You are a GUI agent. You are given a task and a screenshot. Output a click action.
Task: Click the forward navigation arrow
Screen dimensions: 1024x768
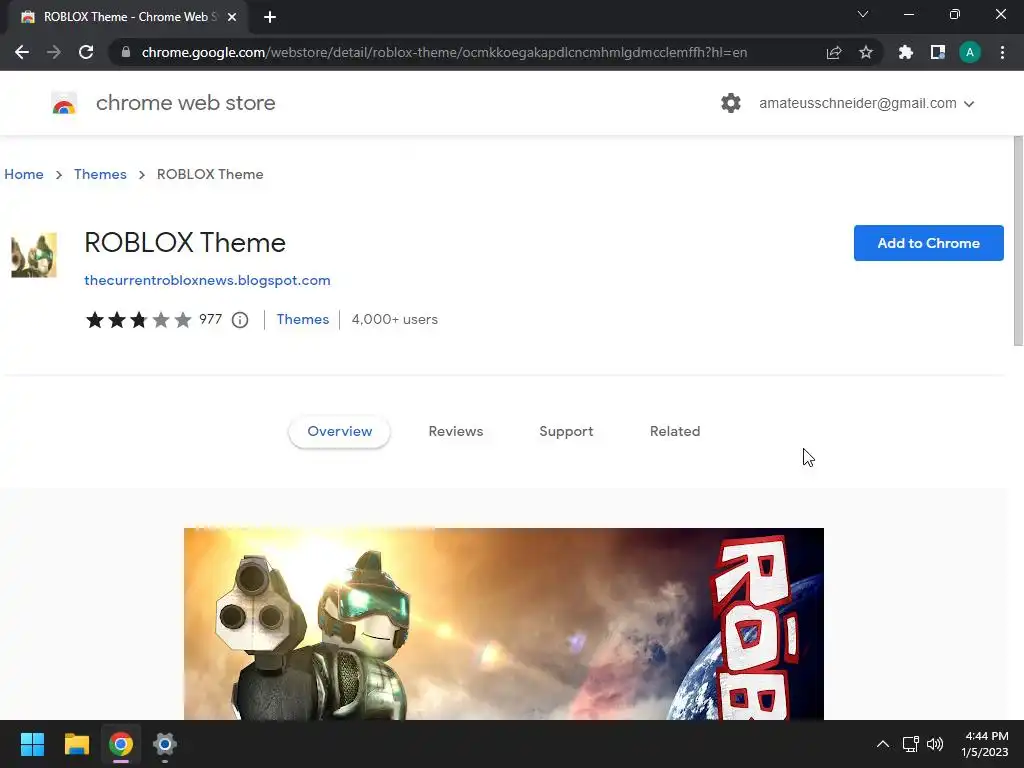click(x=54, y=52)
